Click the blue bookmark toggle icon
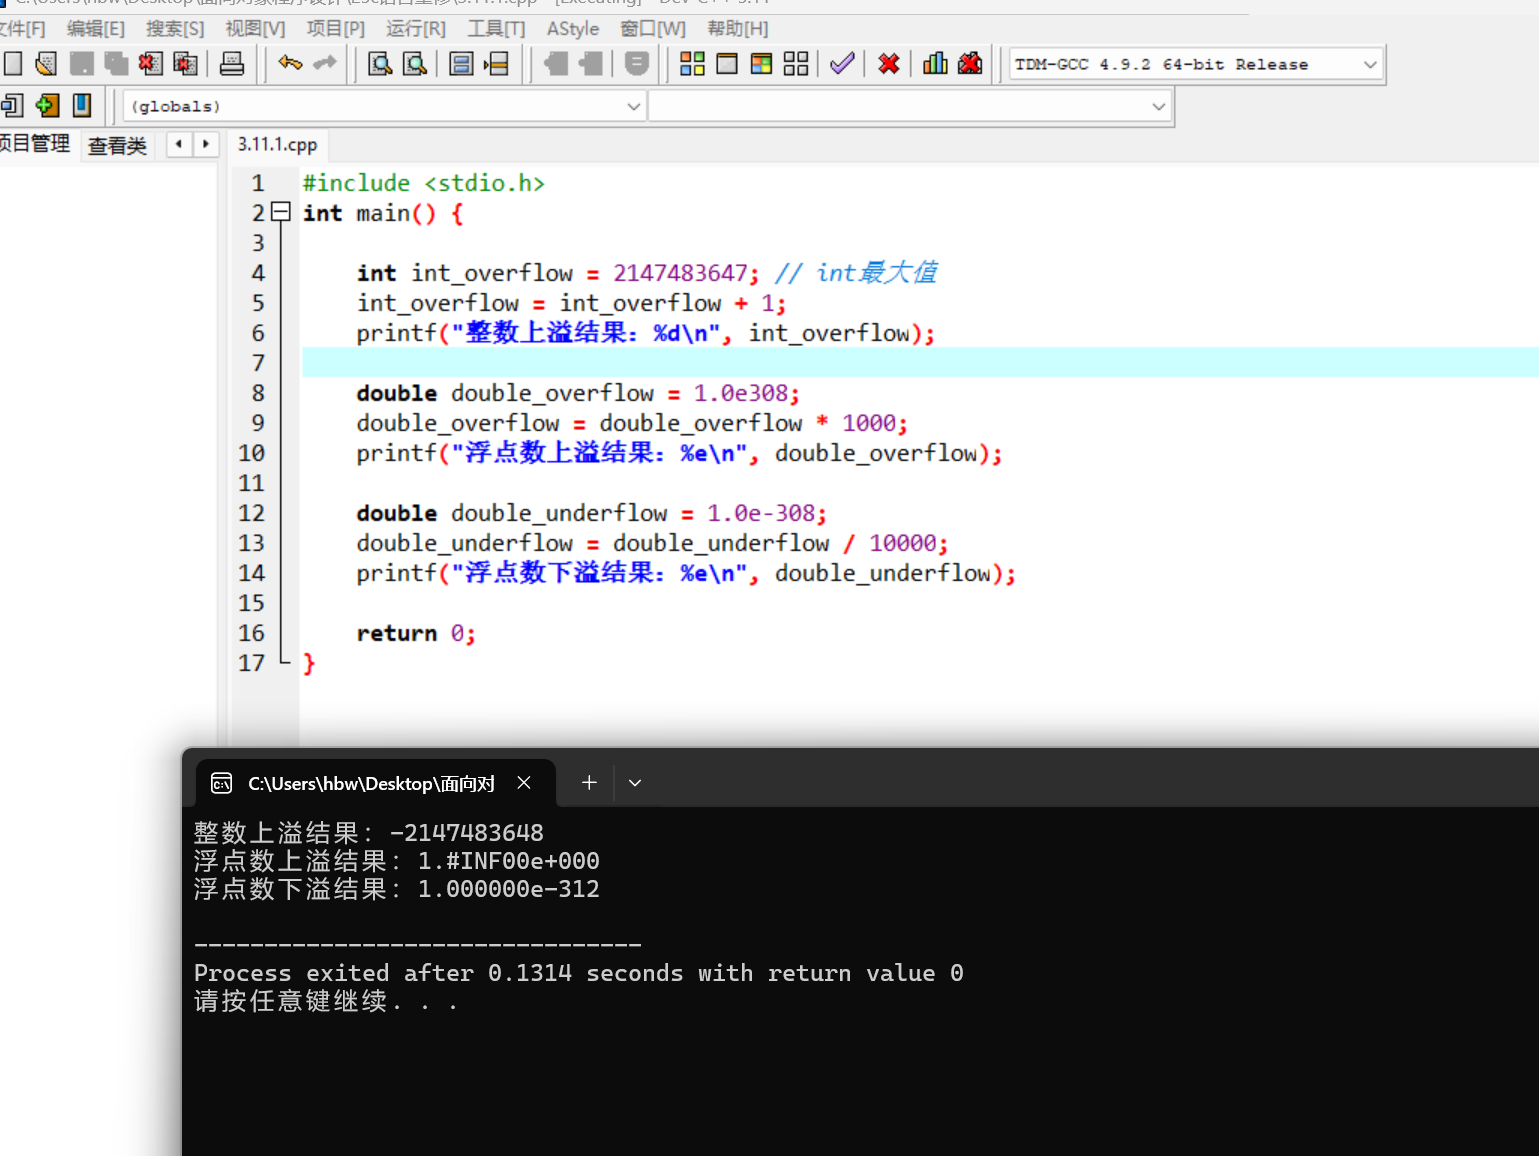This screenshot has height=1156, width=1539. [x=82, y=105]
